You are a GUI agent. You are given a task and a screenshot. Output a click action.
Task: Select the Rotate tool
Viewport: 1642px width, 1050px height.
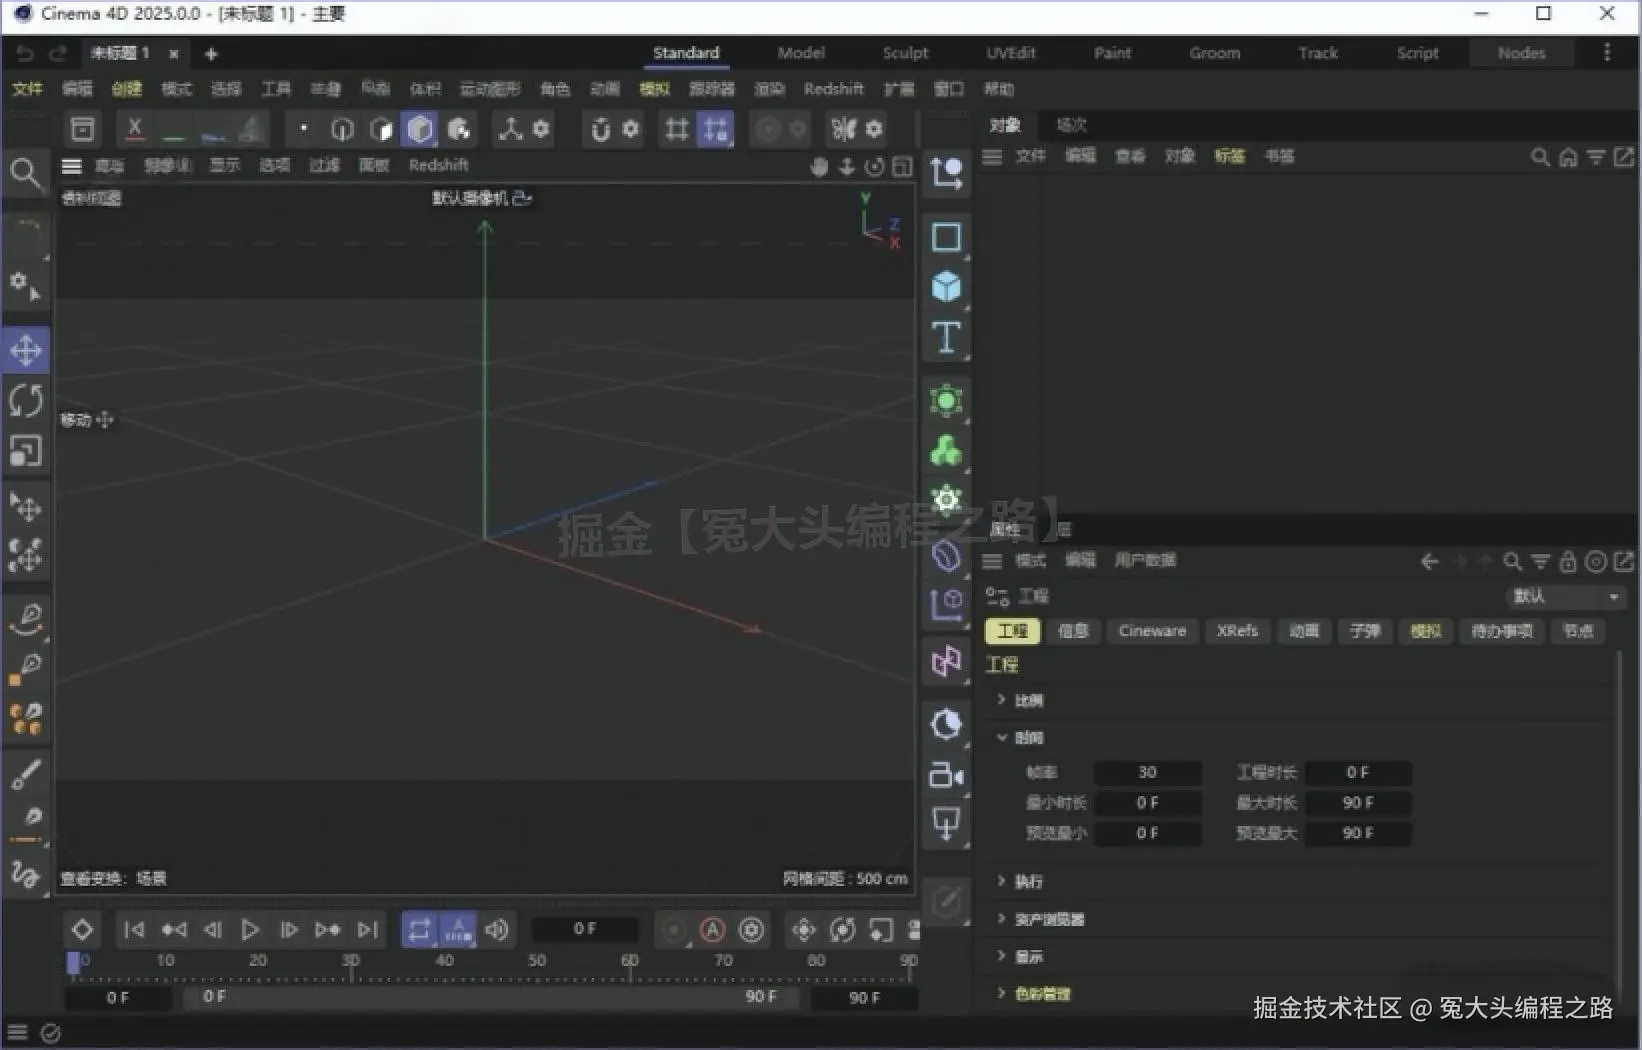26,400
